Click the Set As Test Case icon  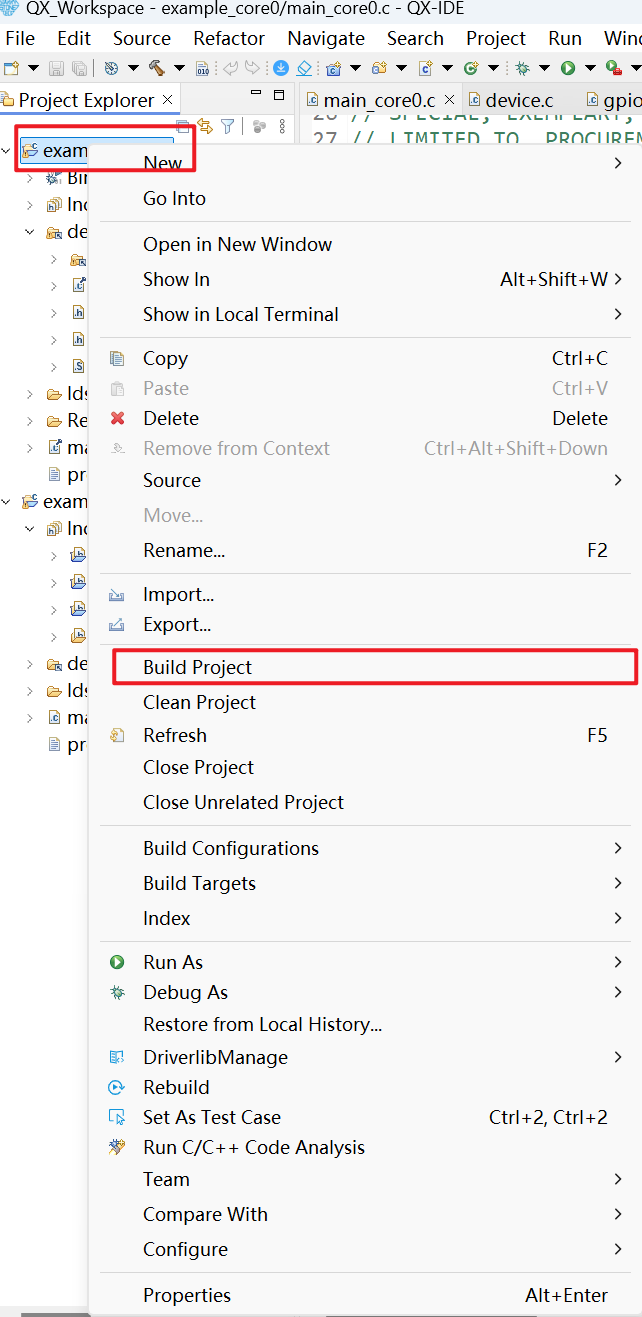[118, 1117]
